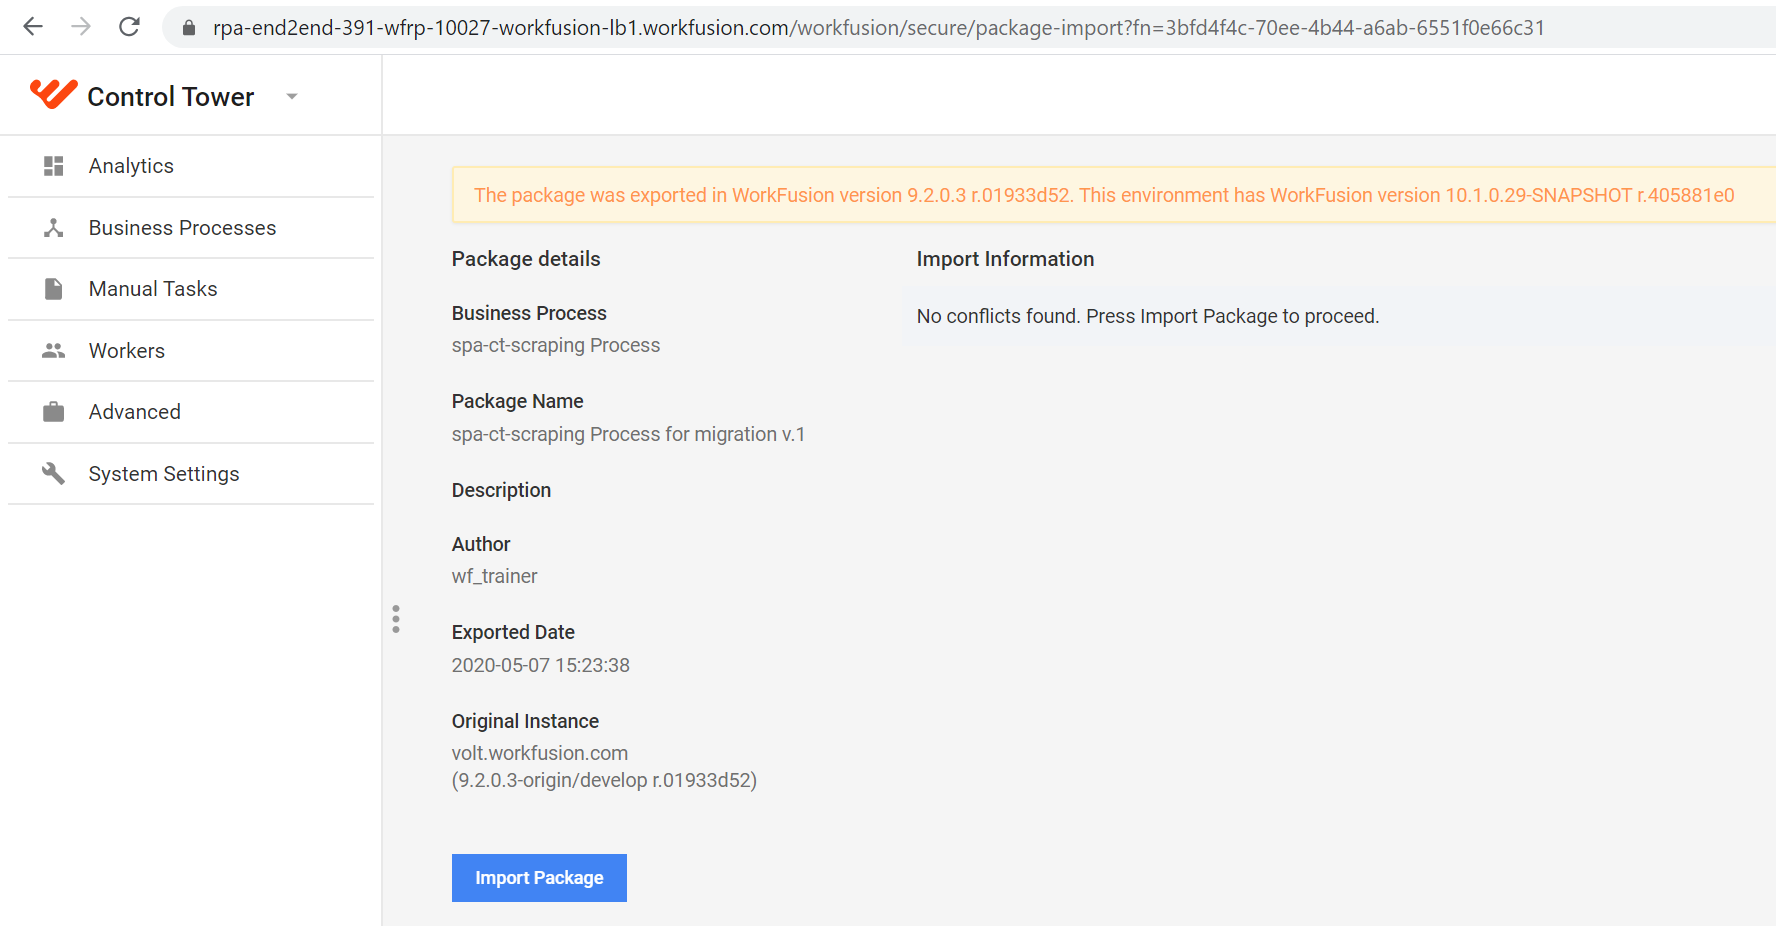Viewport: 1776px width, 926px height.
Task: Click the System Settings wrench icon
Action: 54,474
